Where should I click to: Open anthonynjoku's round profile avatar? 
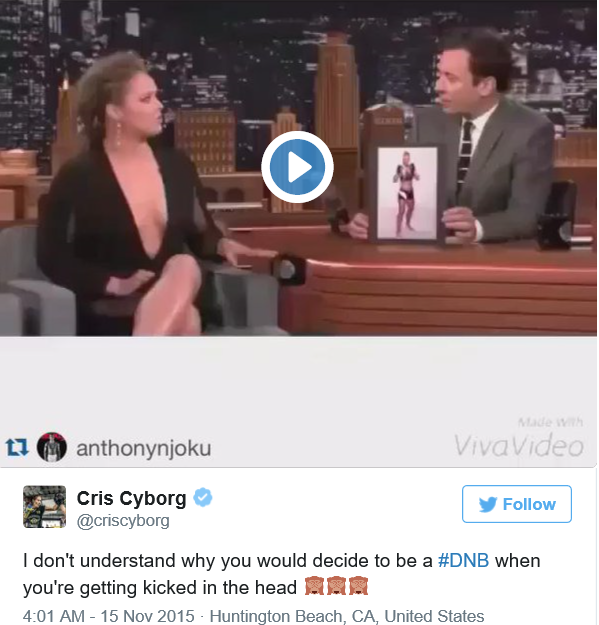(52, 447)
